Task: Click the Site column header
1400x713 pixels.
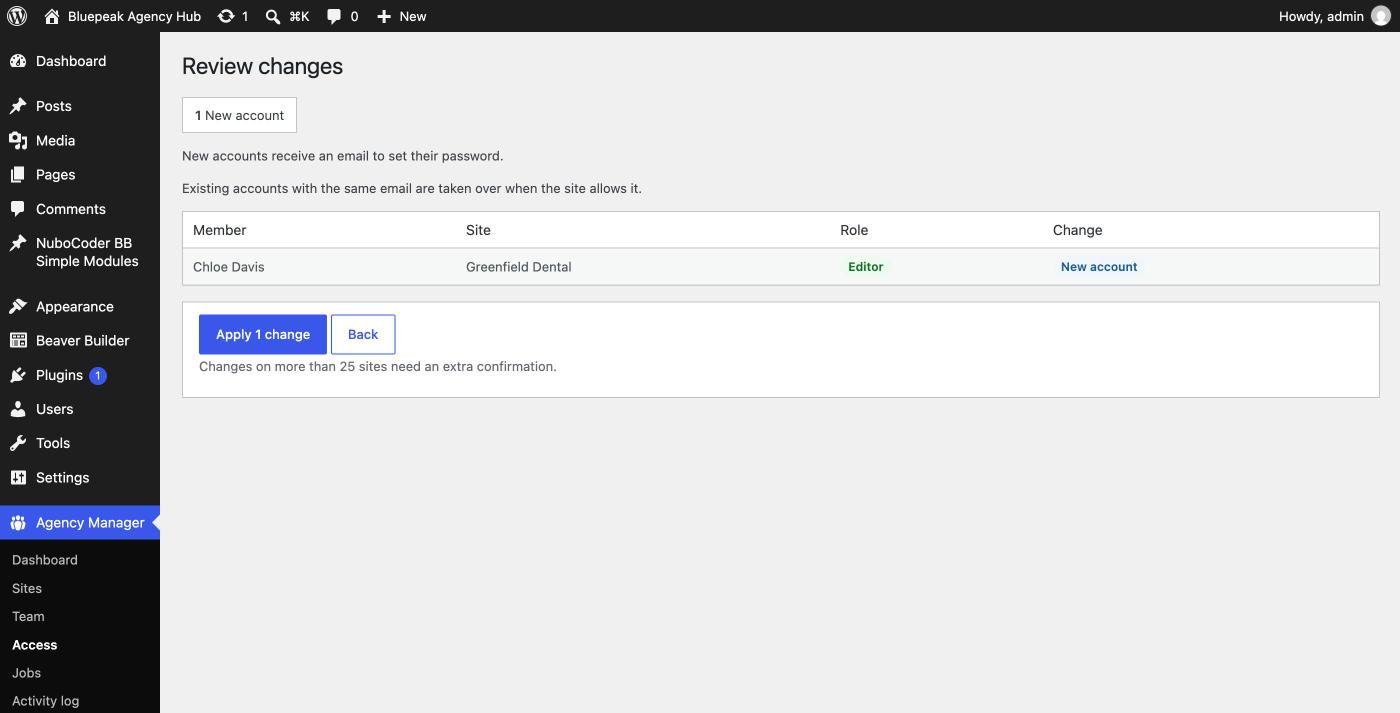Action: 478,230
